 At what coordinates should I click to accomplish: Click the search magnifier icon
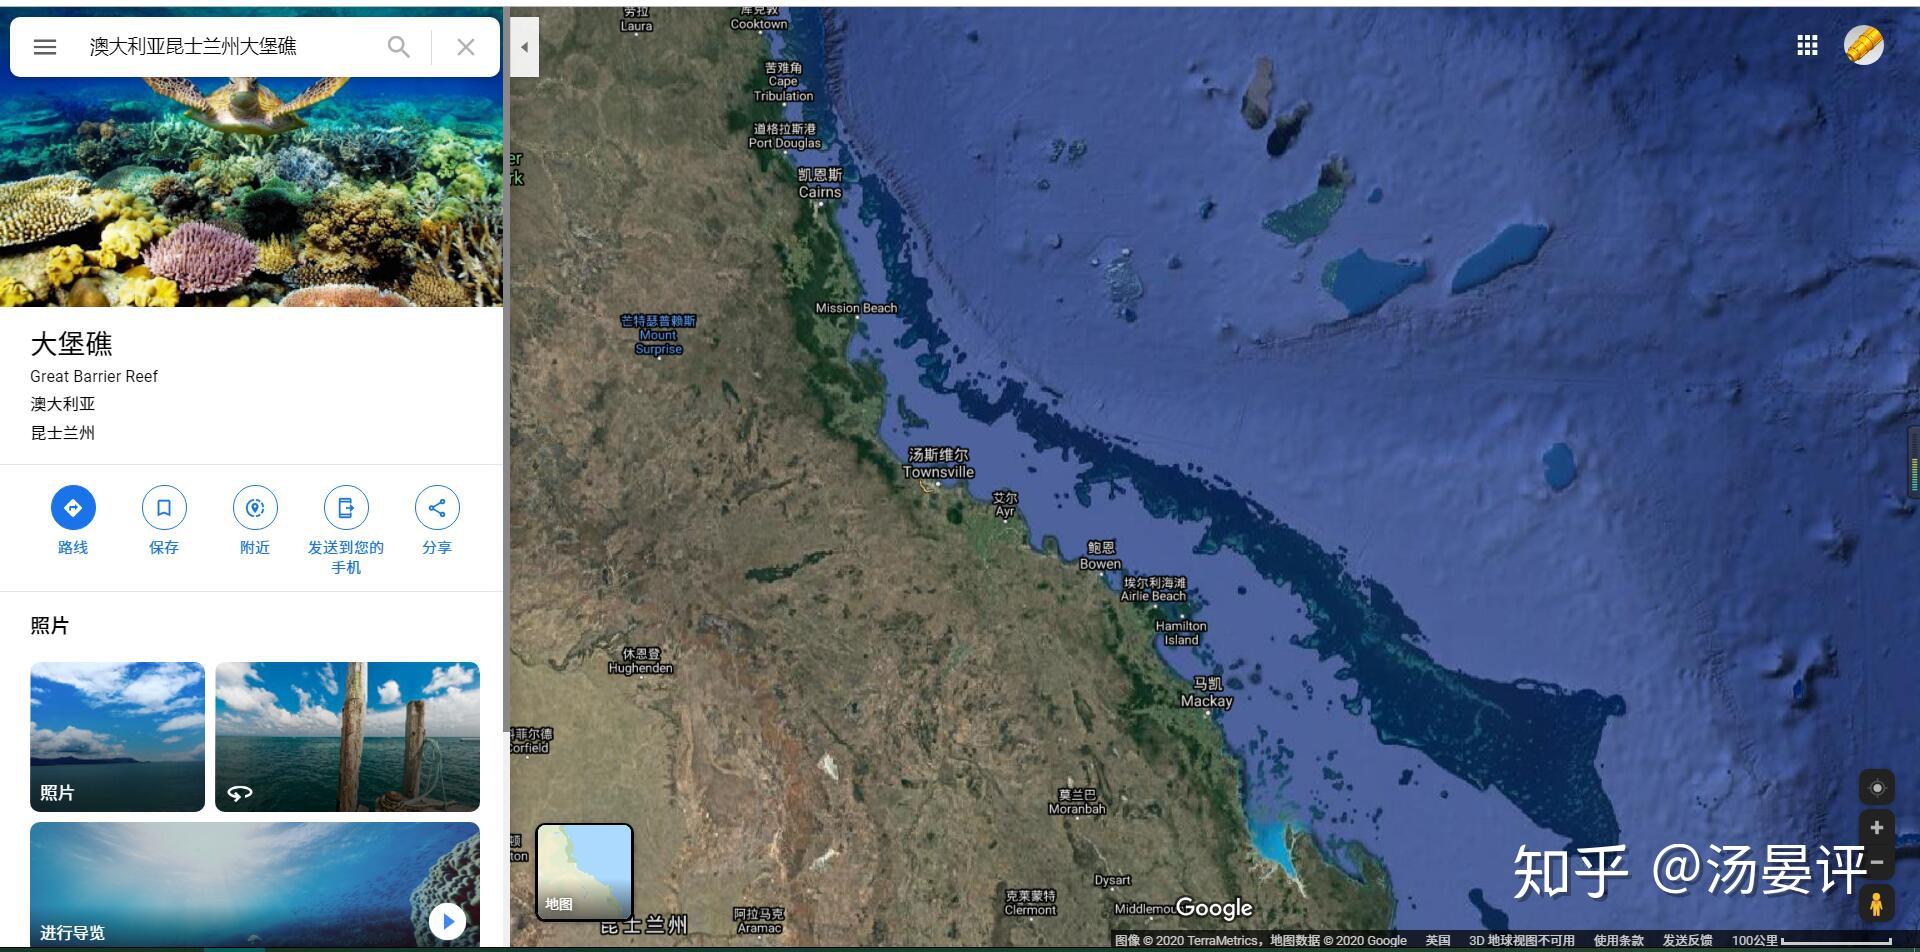(x=398, y=47)
